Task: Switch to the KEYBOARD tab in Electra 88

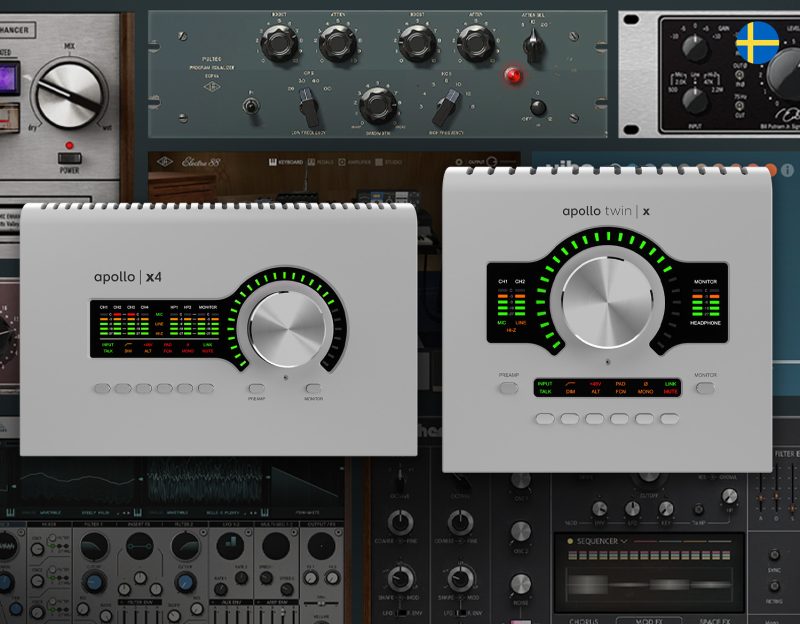Action: [286, 162]
